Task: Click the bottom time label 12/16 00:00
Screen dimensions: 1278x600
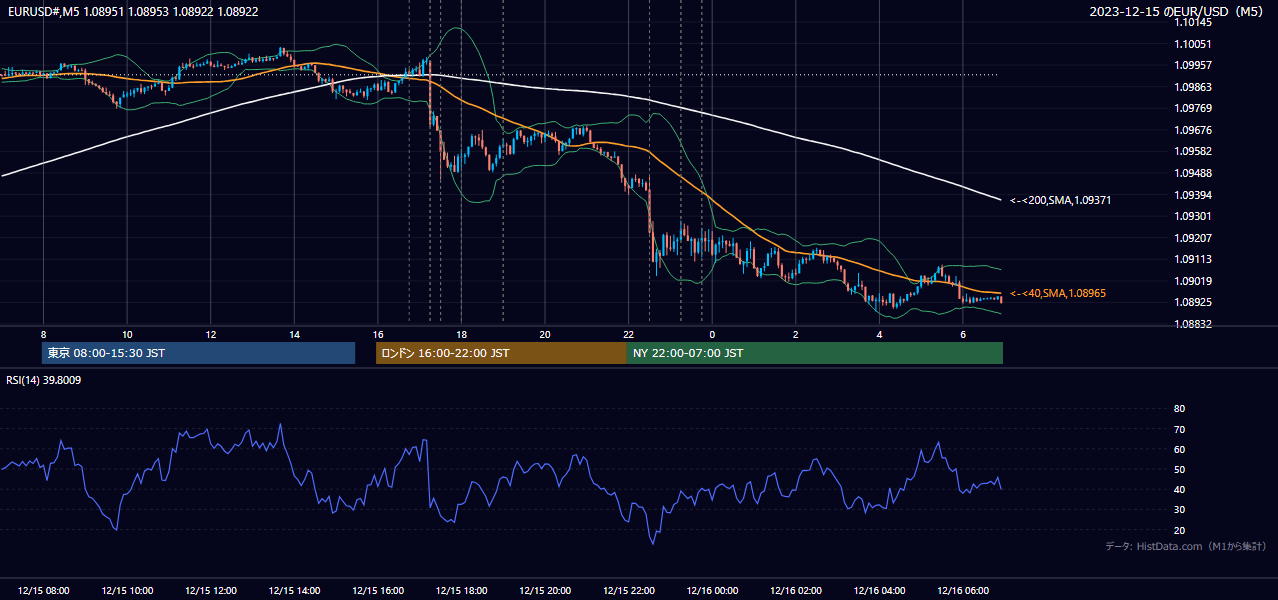Action: tap(712, 591)
